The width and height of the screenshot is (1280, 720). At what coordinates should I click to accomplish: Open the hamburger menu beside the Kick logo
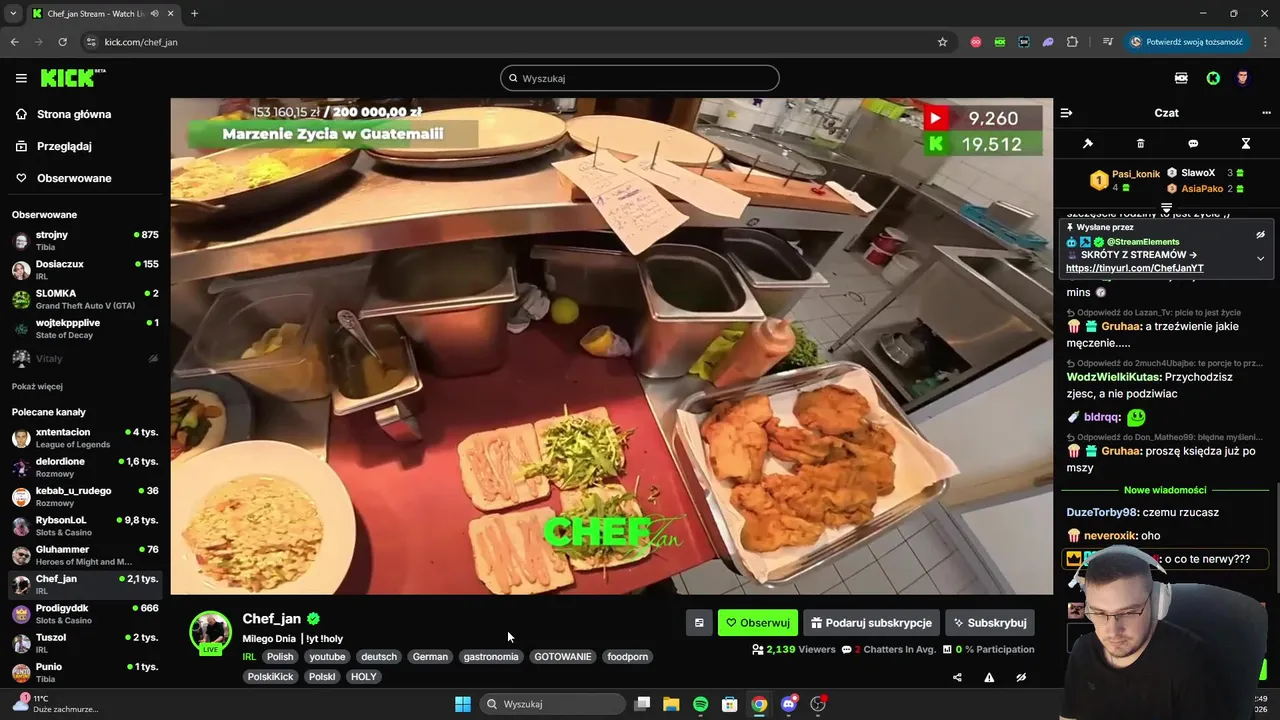pos(21,78)
